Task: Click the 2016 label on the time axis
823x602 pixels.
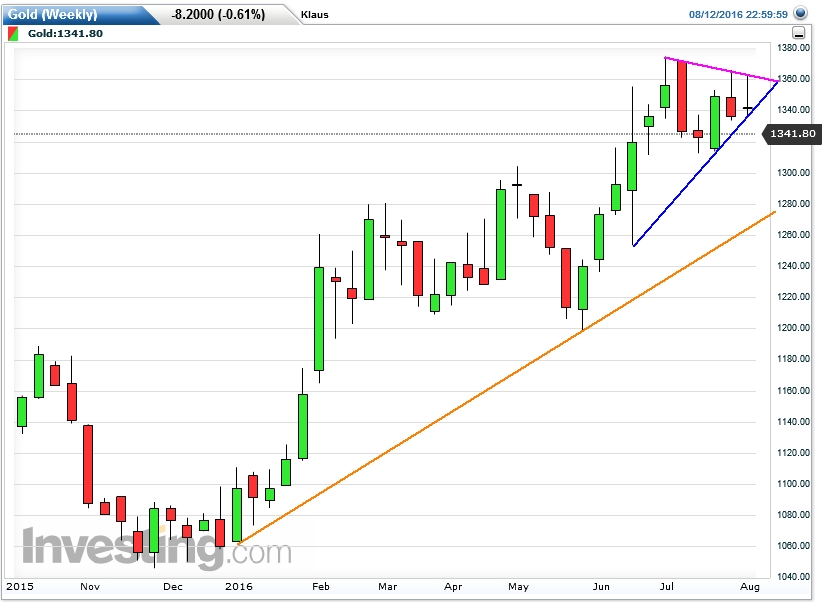Action: coord(238,587)
